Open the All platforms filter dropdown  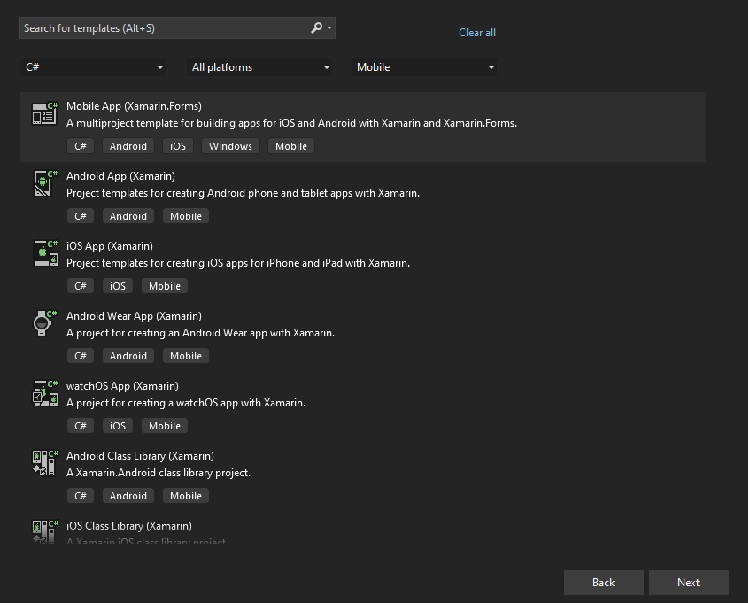260,67
